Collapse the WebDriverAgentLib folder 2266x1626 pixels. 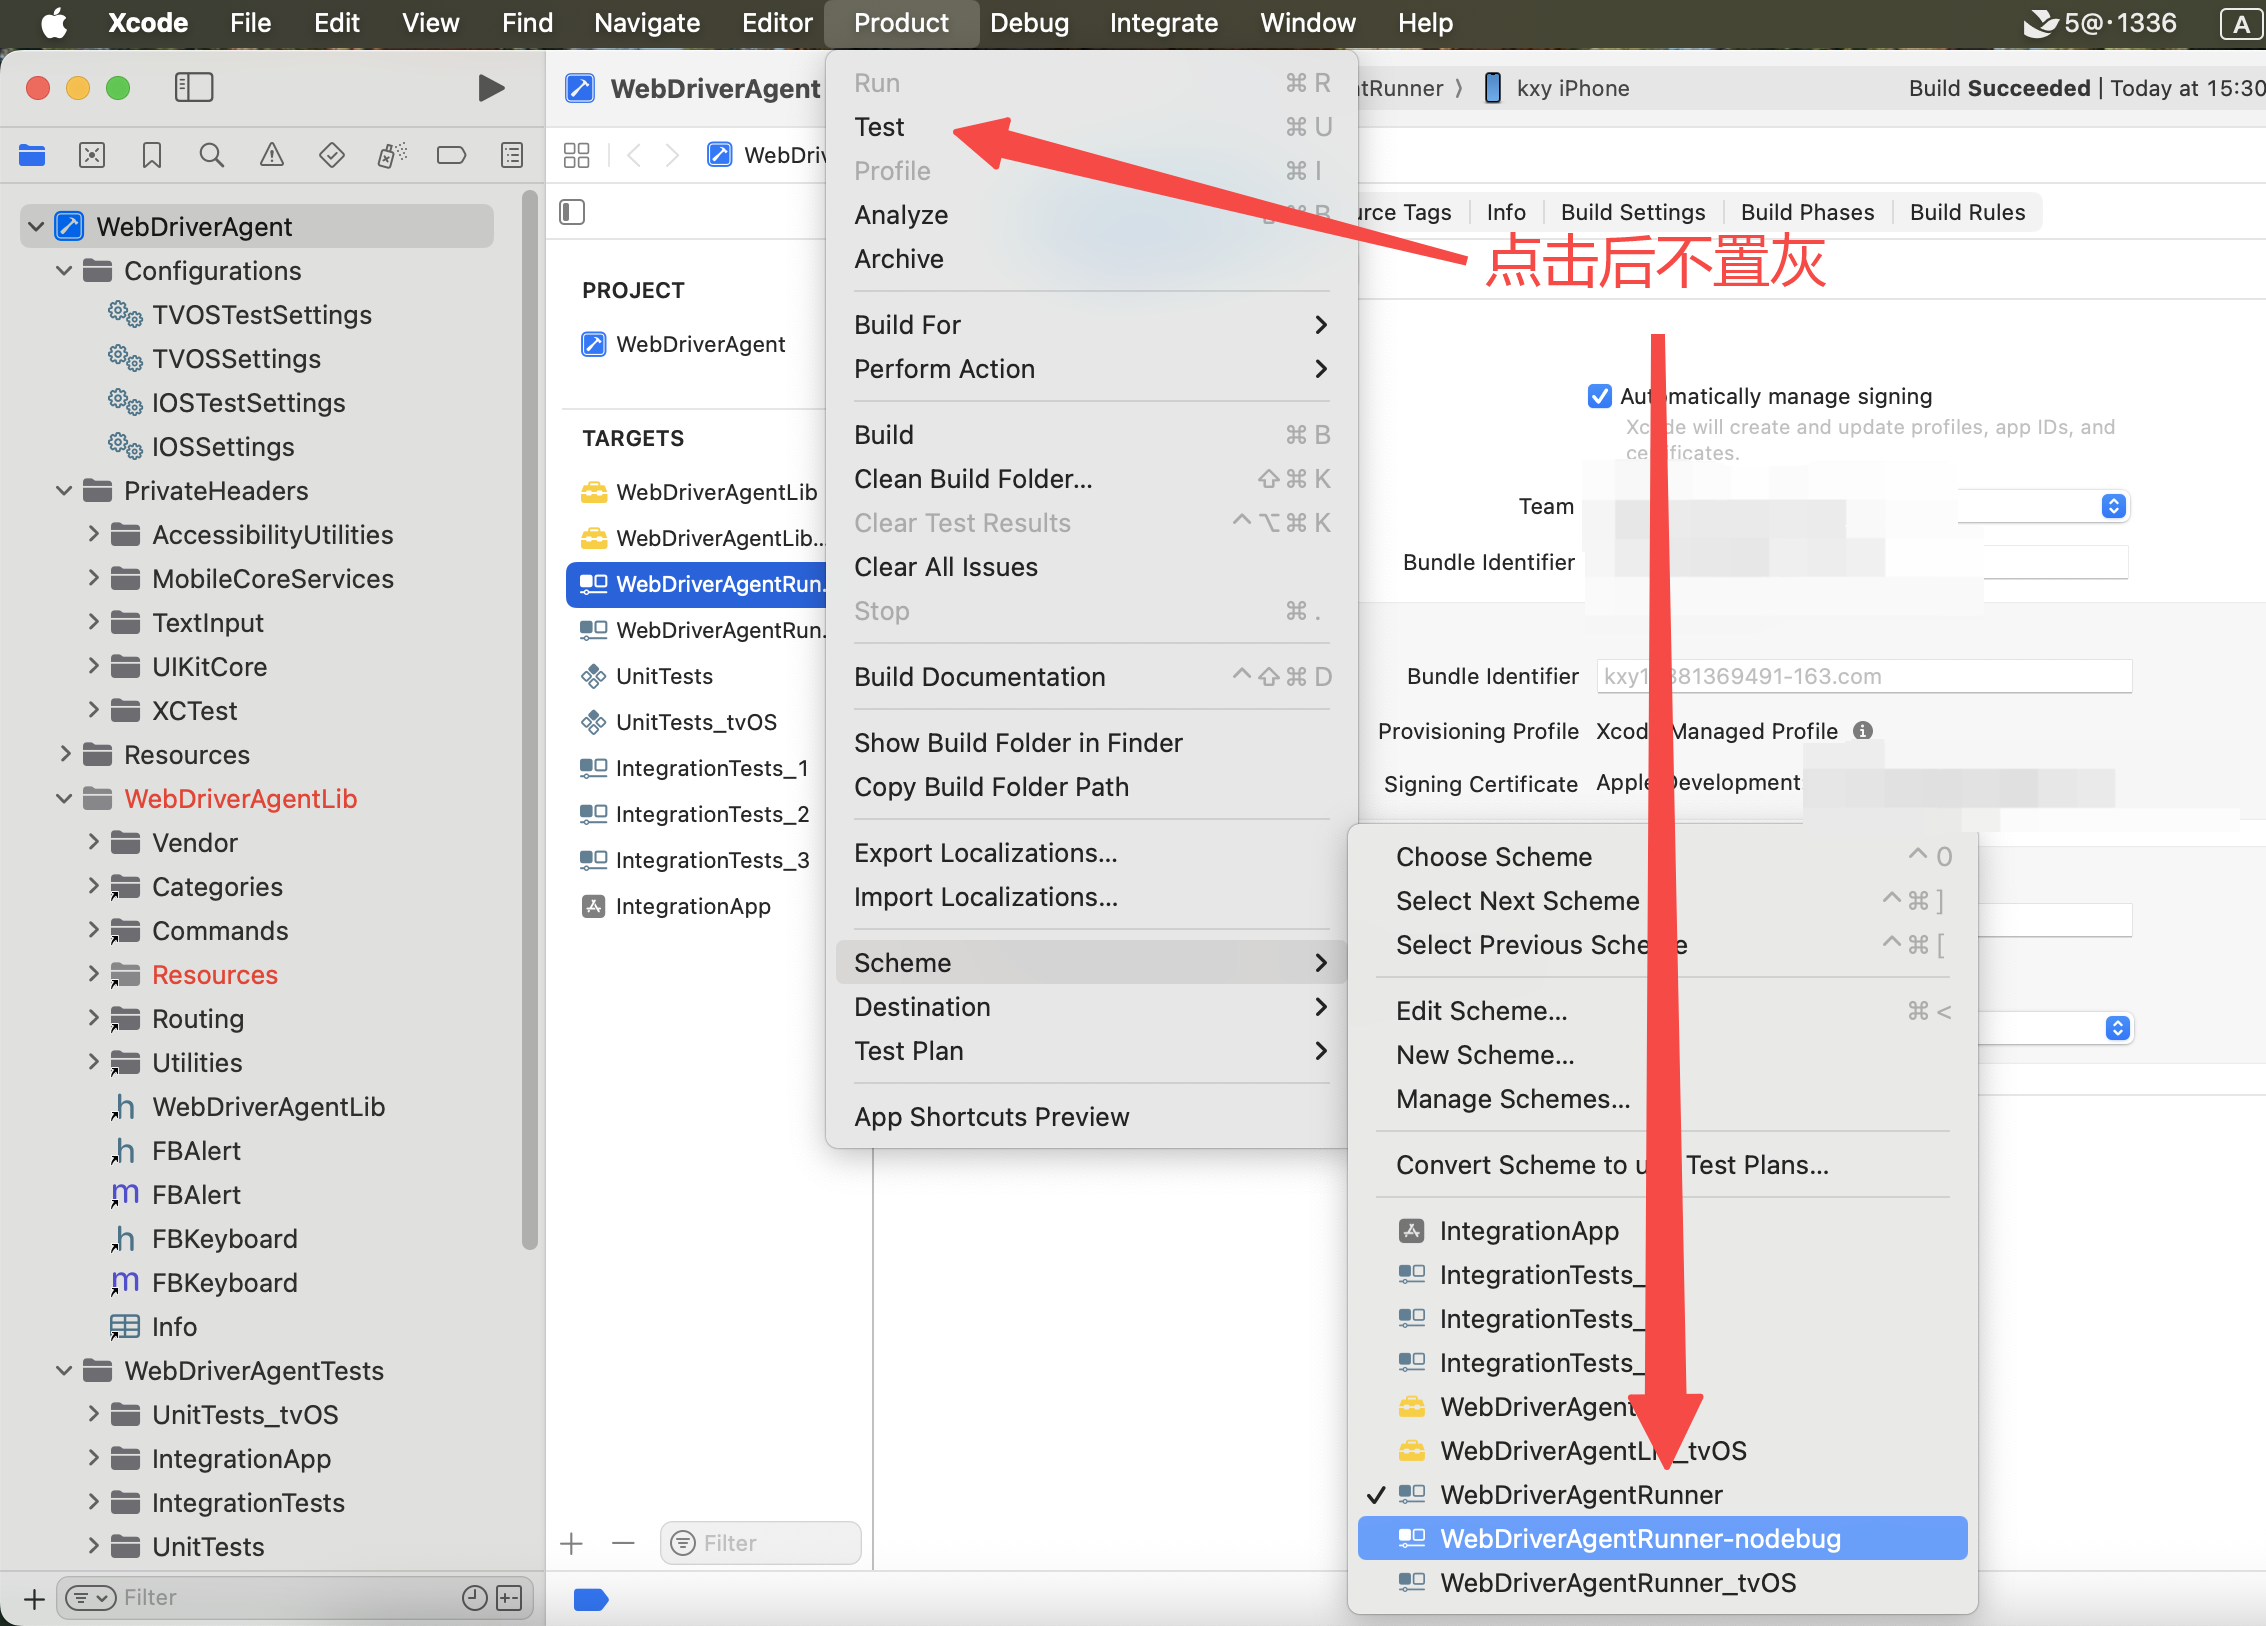[64, 799]
